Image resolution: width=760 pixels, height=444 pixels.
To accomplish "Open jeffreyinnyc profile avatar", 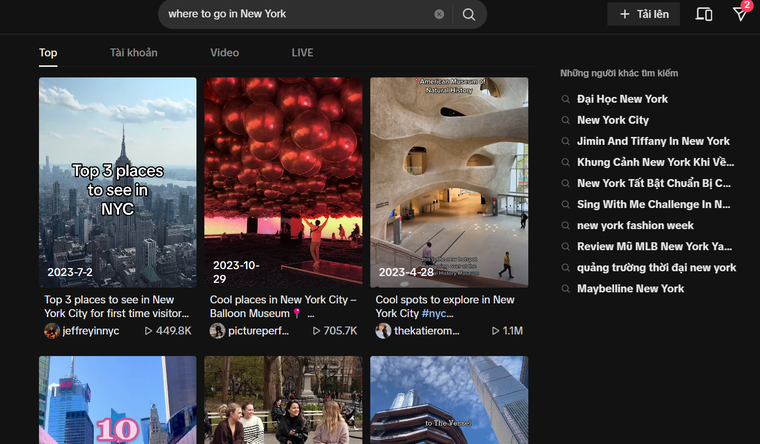I will coord(52,331).
